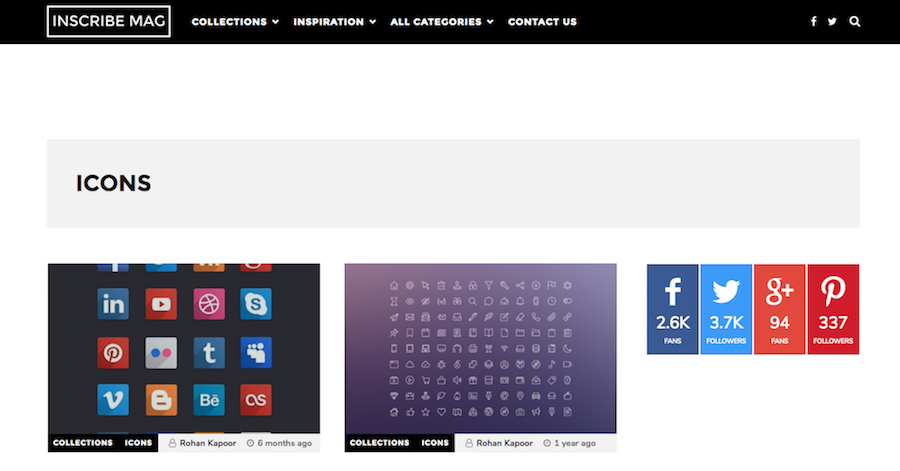Viewport: 900px width, 471px height.
Task: Click the YouTube icon in thumbnail
Action: click(161, 304)
